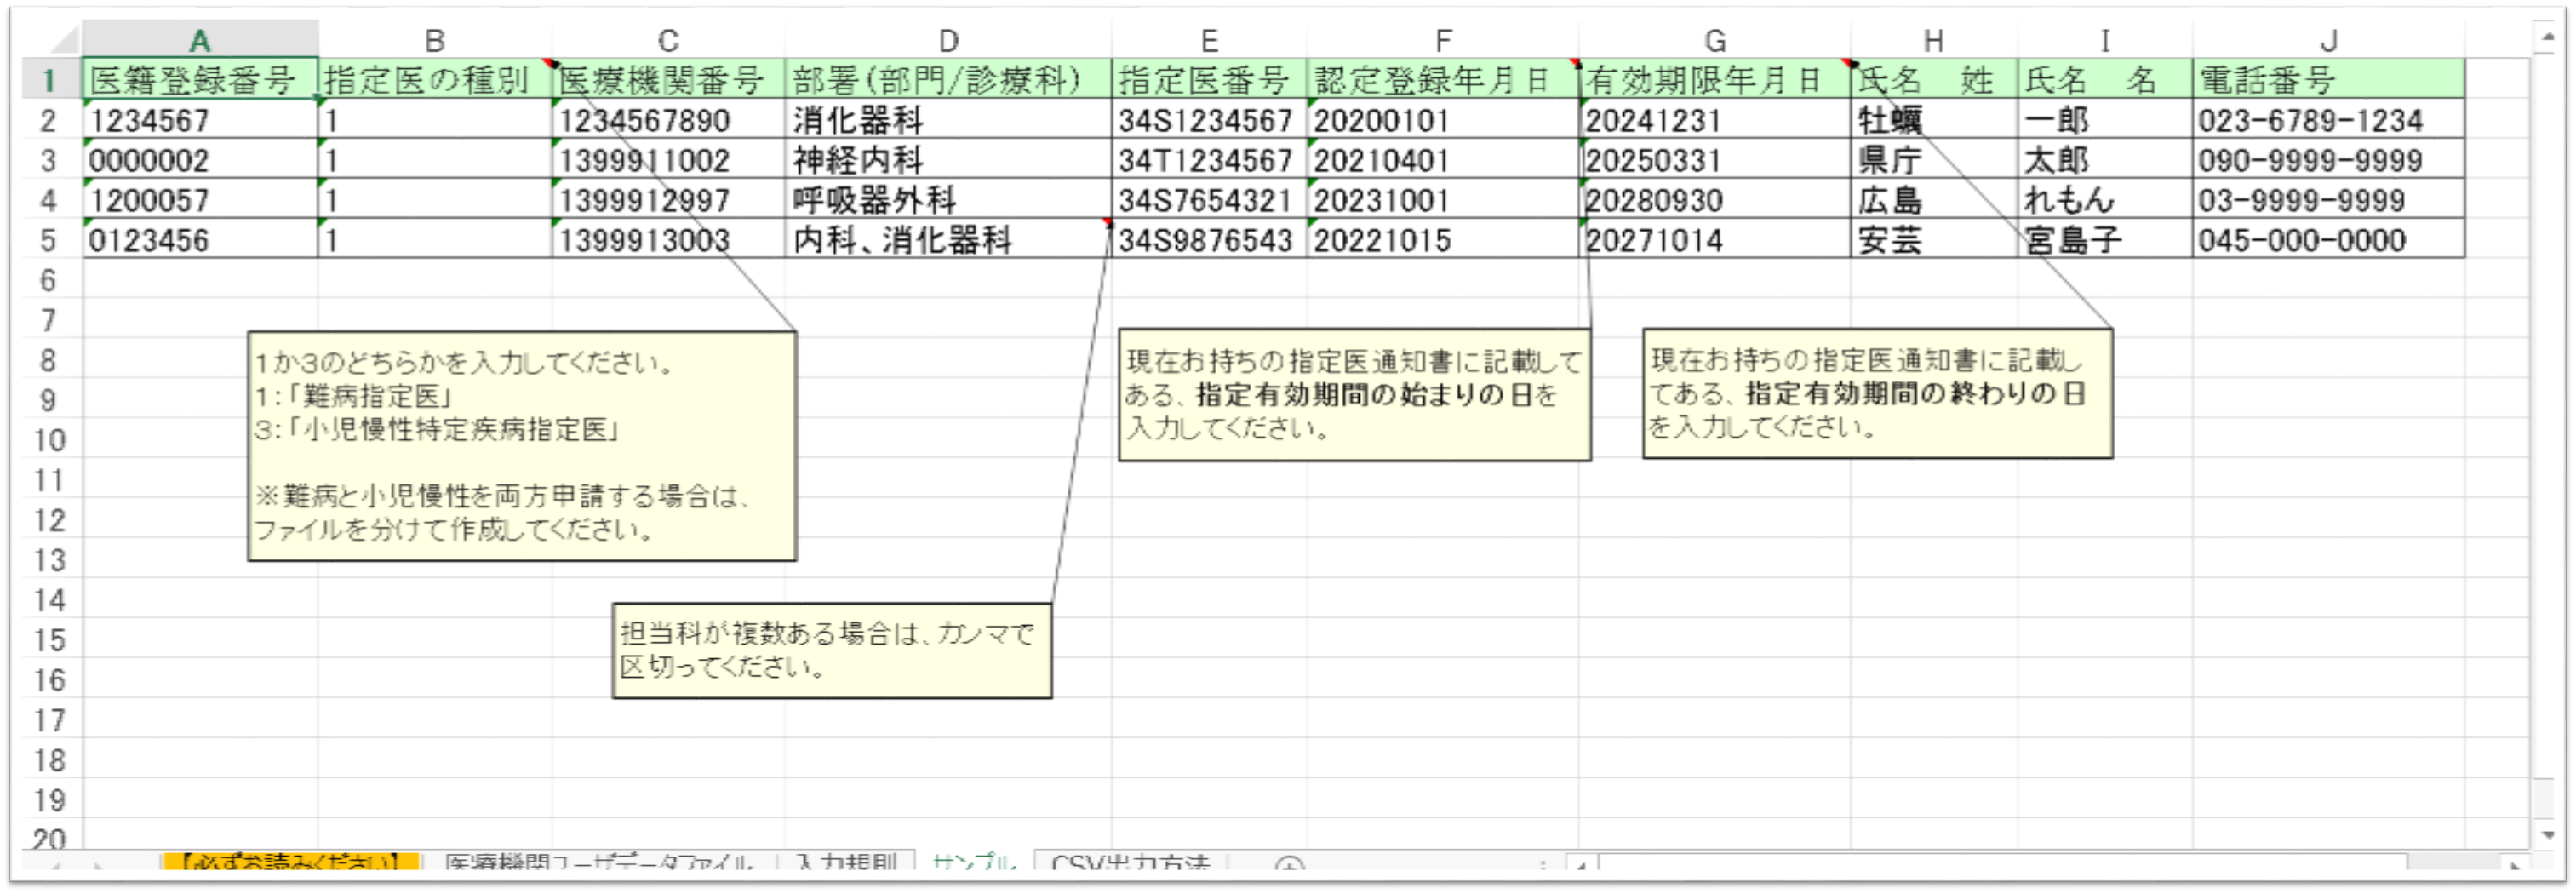Select cell containing 1234567890
This screenshot has height=894, width=2576.
668,119
